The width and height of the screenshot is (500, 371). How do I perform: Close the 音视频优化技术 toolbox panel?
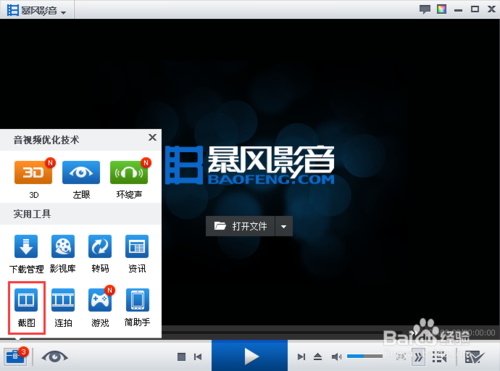point(152,137)
